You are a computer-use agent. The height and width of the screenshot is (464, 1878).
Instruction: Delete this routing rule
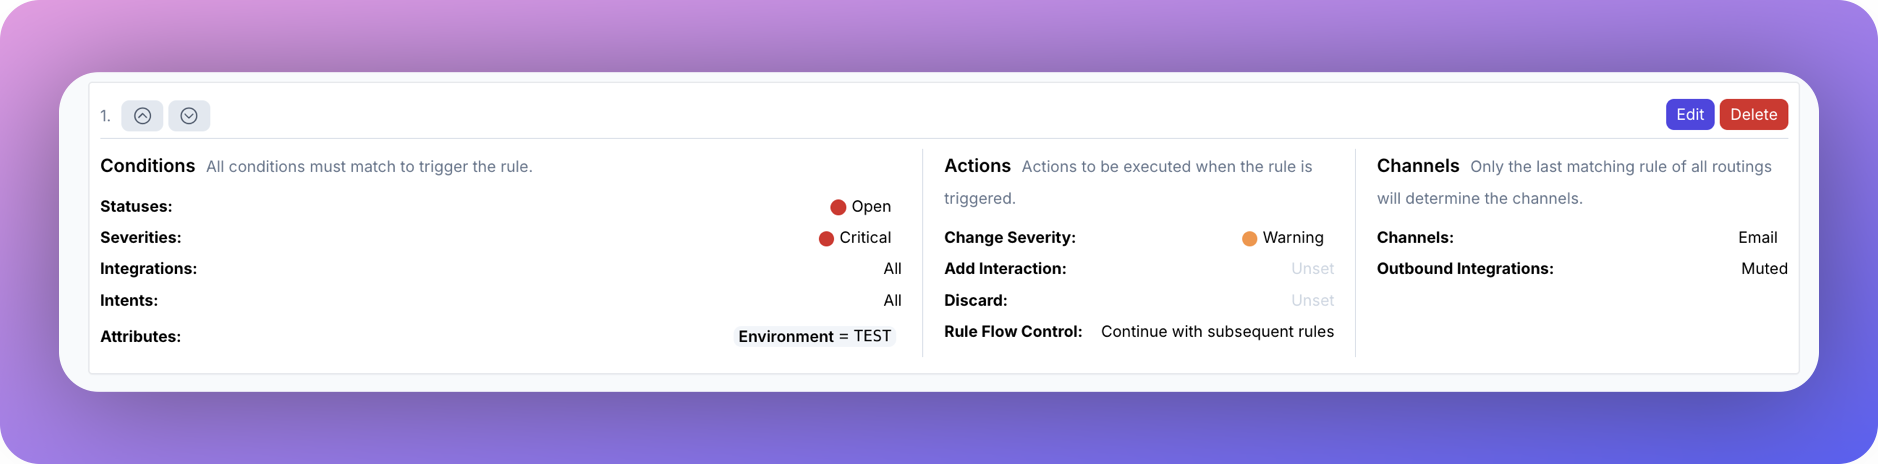1753,114
